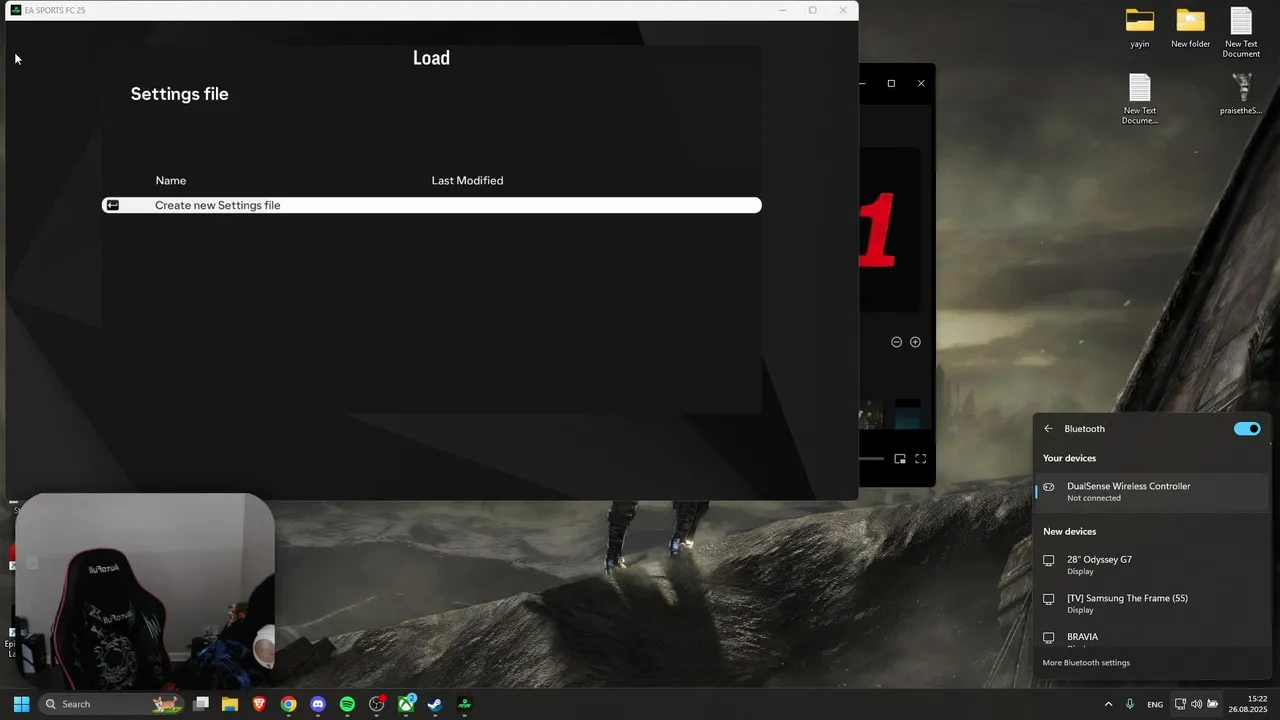Switch to EA SPORTS FC 25 taskbar icon

[x=465, y=704]
